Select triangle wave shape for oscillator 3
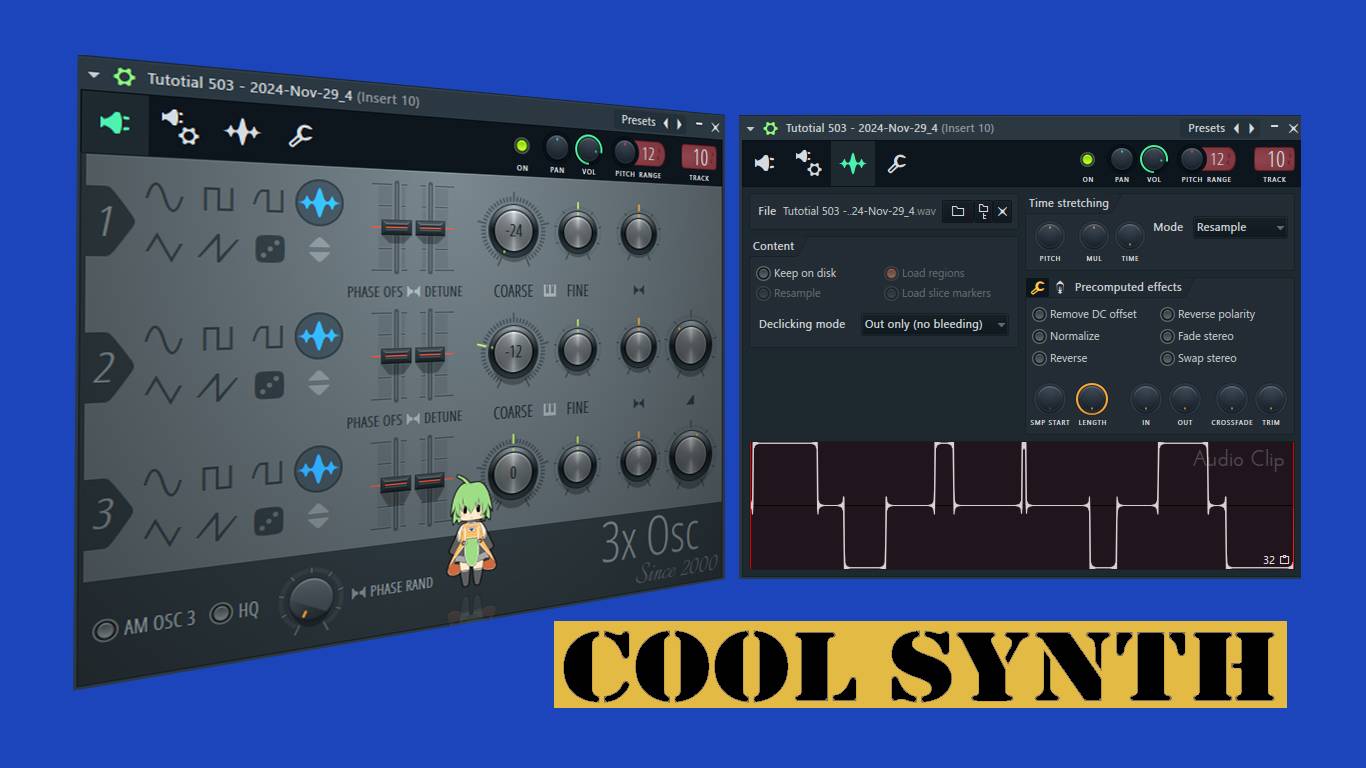This screenshot has height=768, width=1366. click(x=164, y=531)
